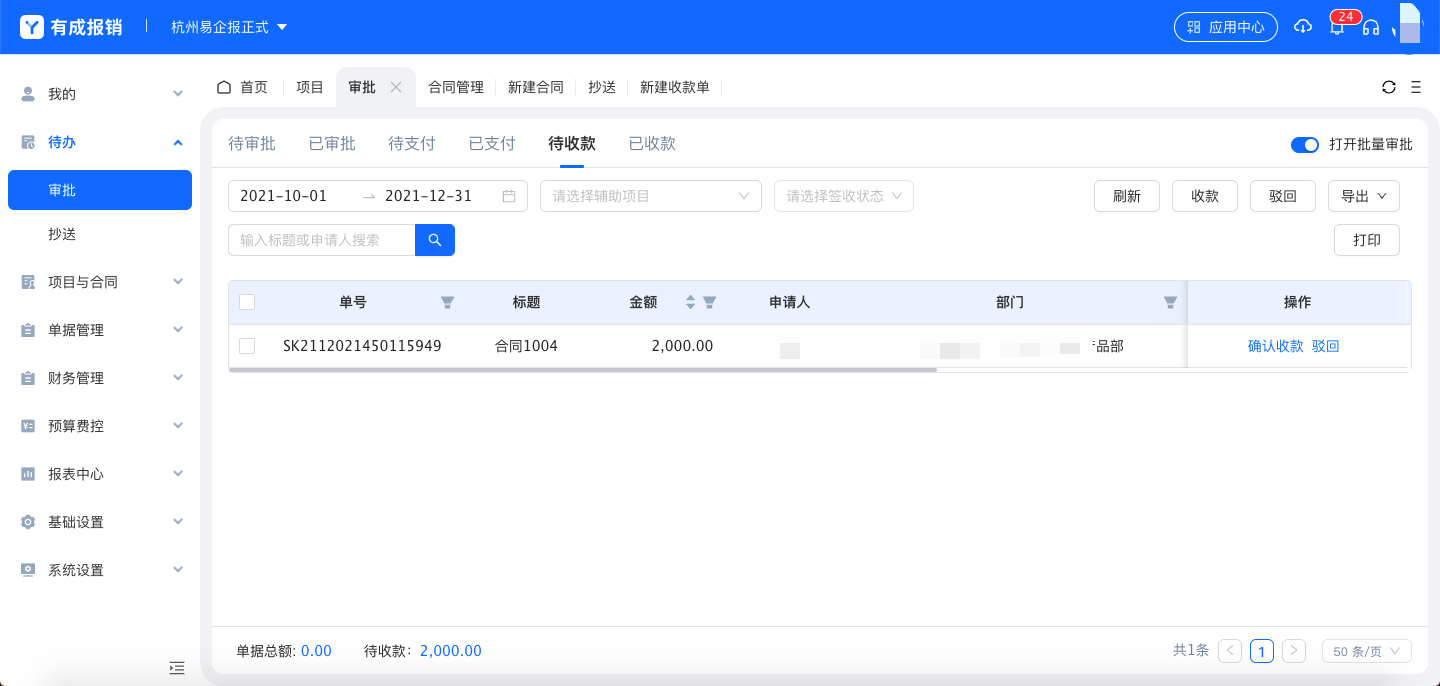Click the 报表中心 sidebar icon

click(x=29, y=474)
